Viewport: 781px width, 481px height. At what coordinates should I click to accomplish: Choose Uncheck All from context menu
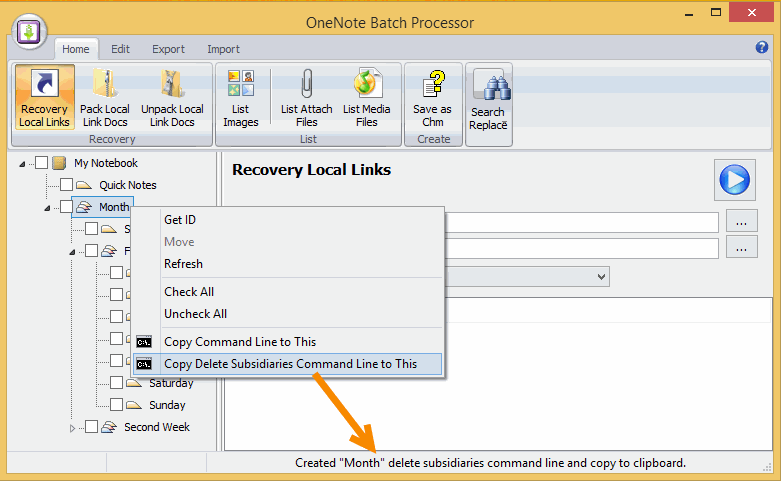click(x=287, y=314)
